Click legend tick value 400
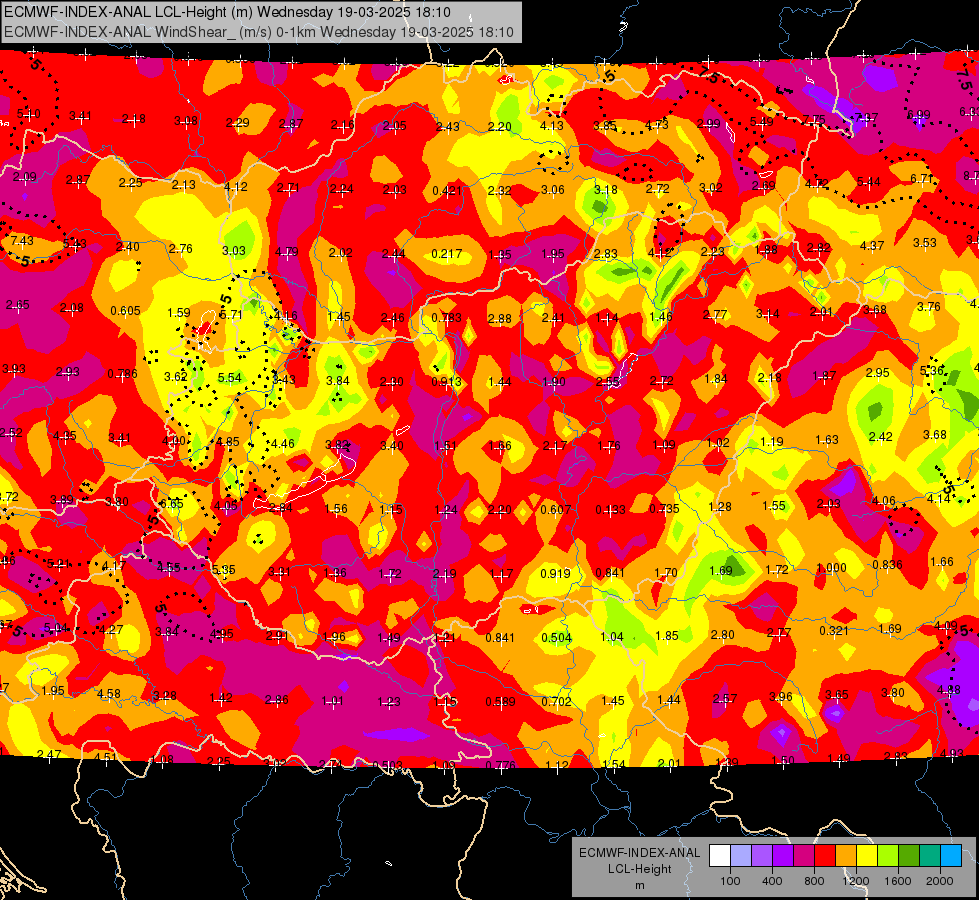This screenshot has width=979, height=900. click(x=772, y=881)
